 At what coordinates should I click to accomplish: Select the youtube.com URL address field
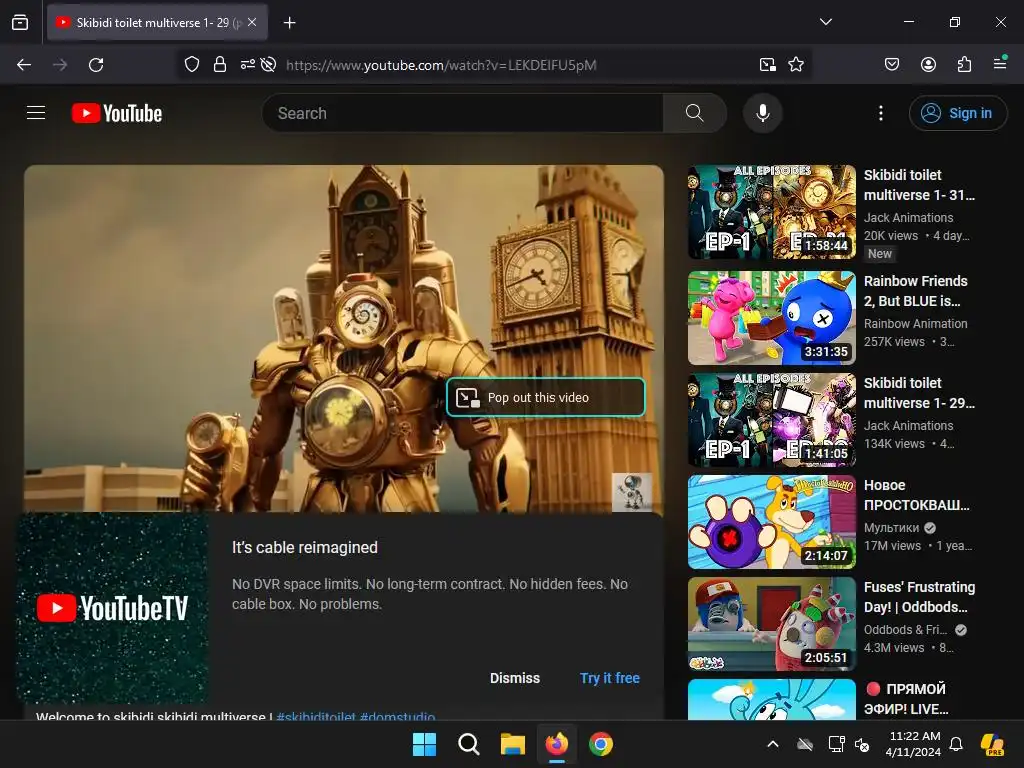point(441,65)
